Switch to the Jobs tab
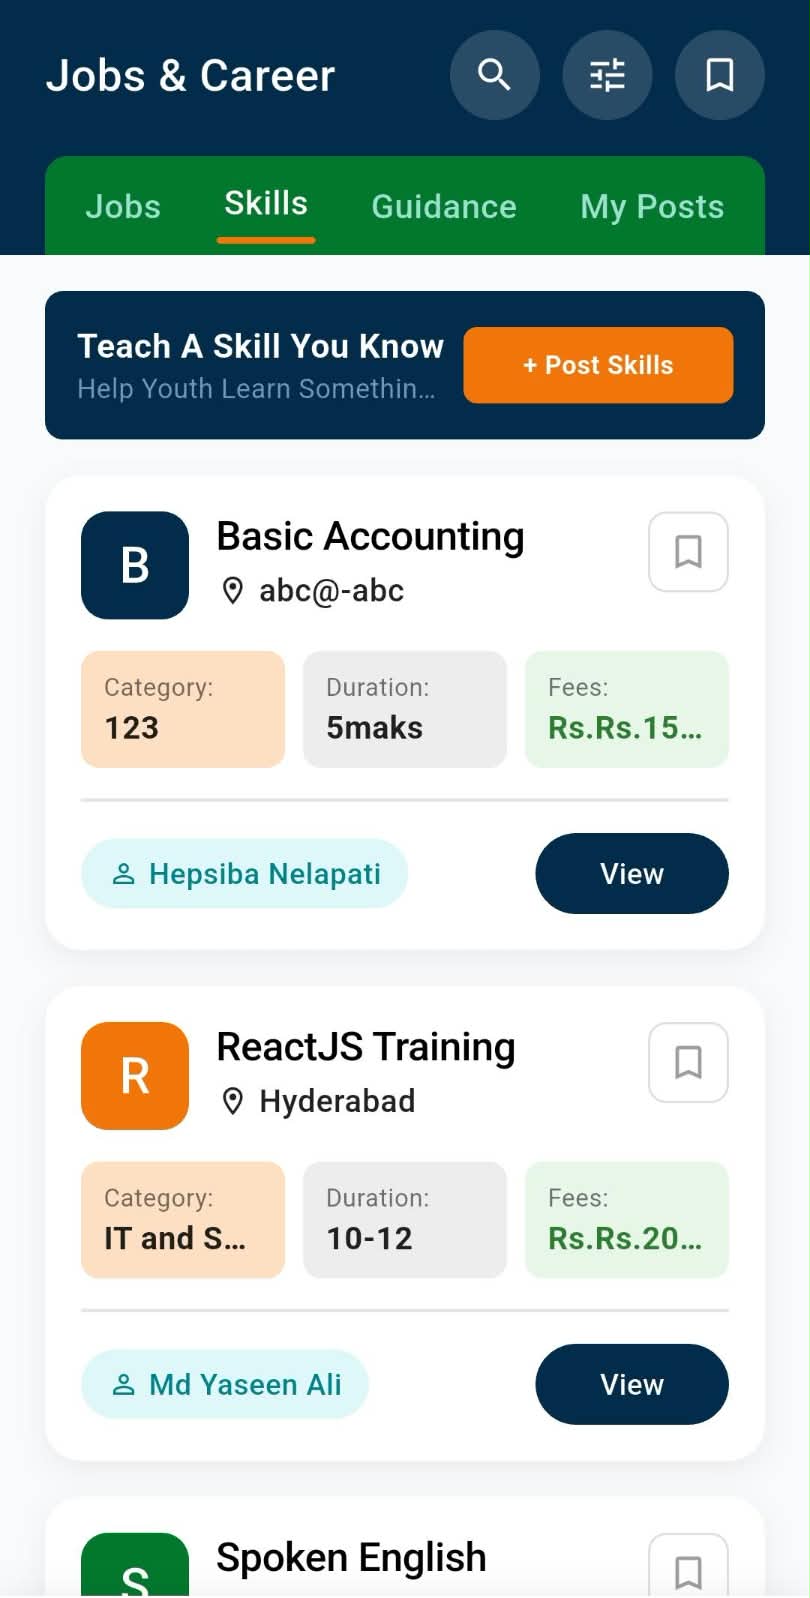The width and height of the screenshot is (810, 1598). tap(123, 206)
